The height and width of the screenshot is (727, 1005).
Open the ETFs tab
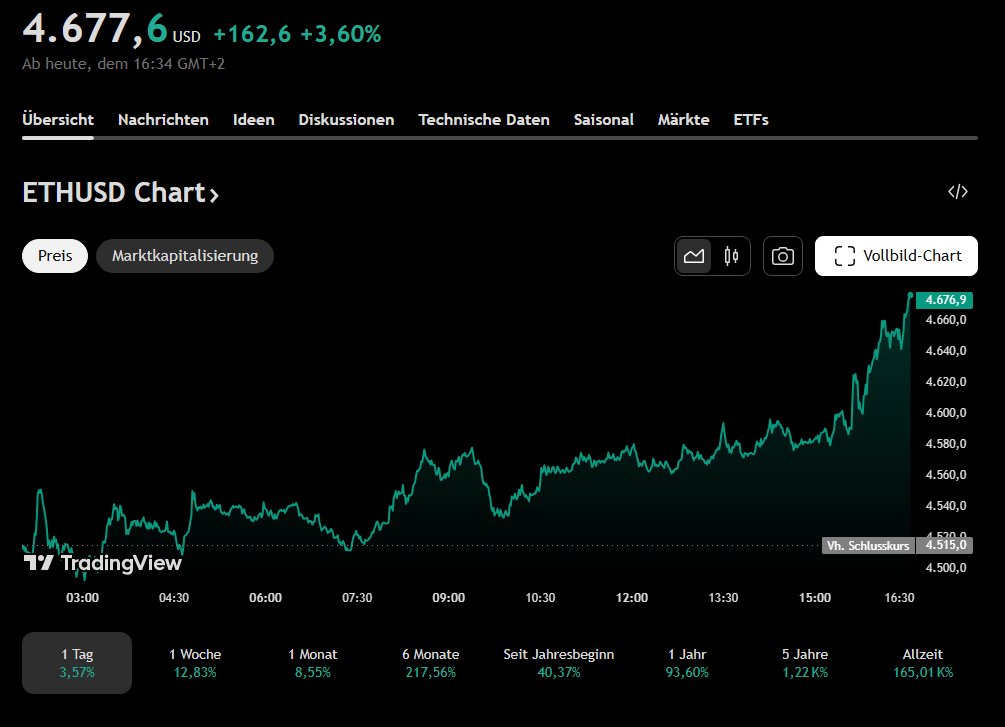coord(750,119)
